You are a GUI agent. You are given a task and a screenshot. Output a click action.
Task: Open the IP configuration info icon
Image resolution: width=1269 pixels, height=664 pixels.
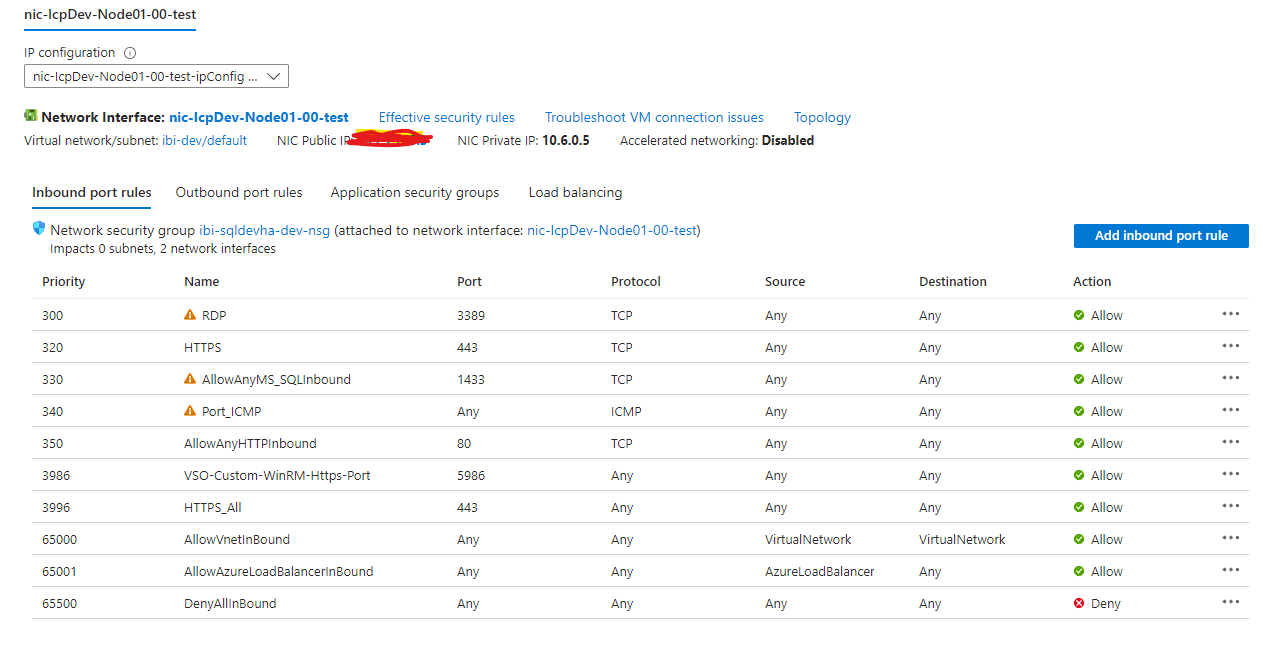point(130,53)
